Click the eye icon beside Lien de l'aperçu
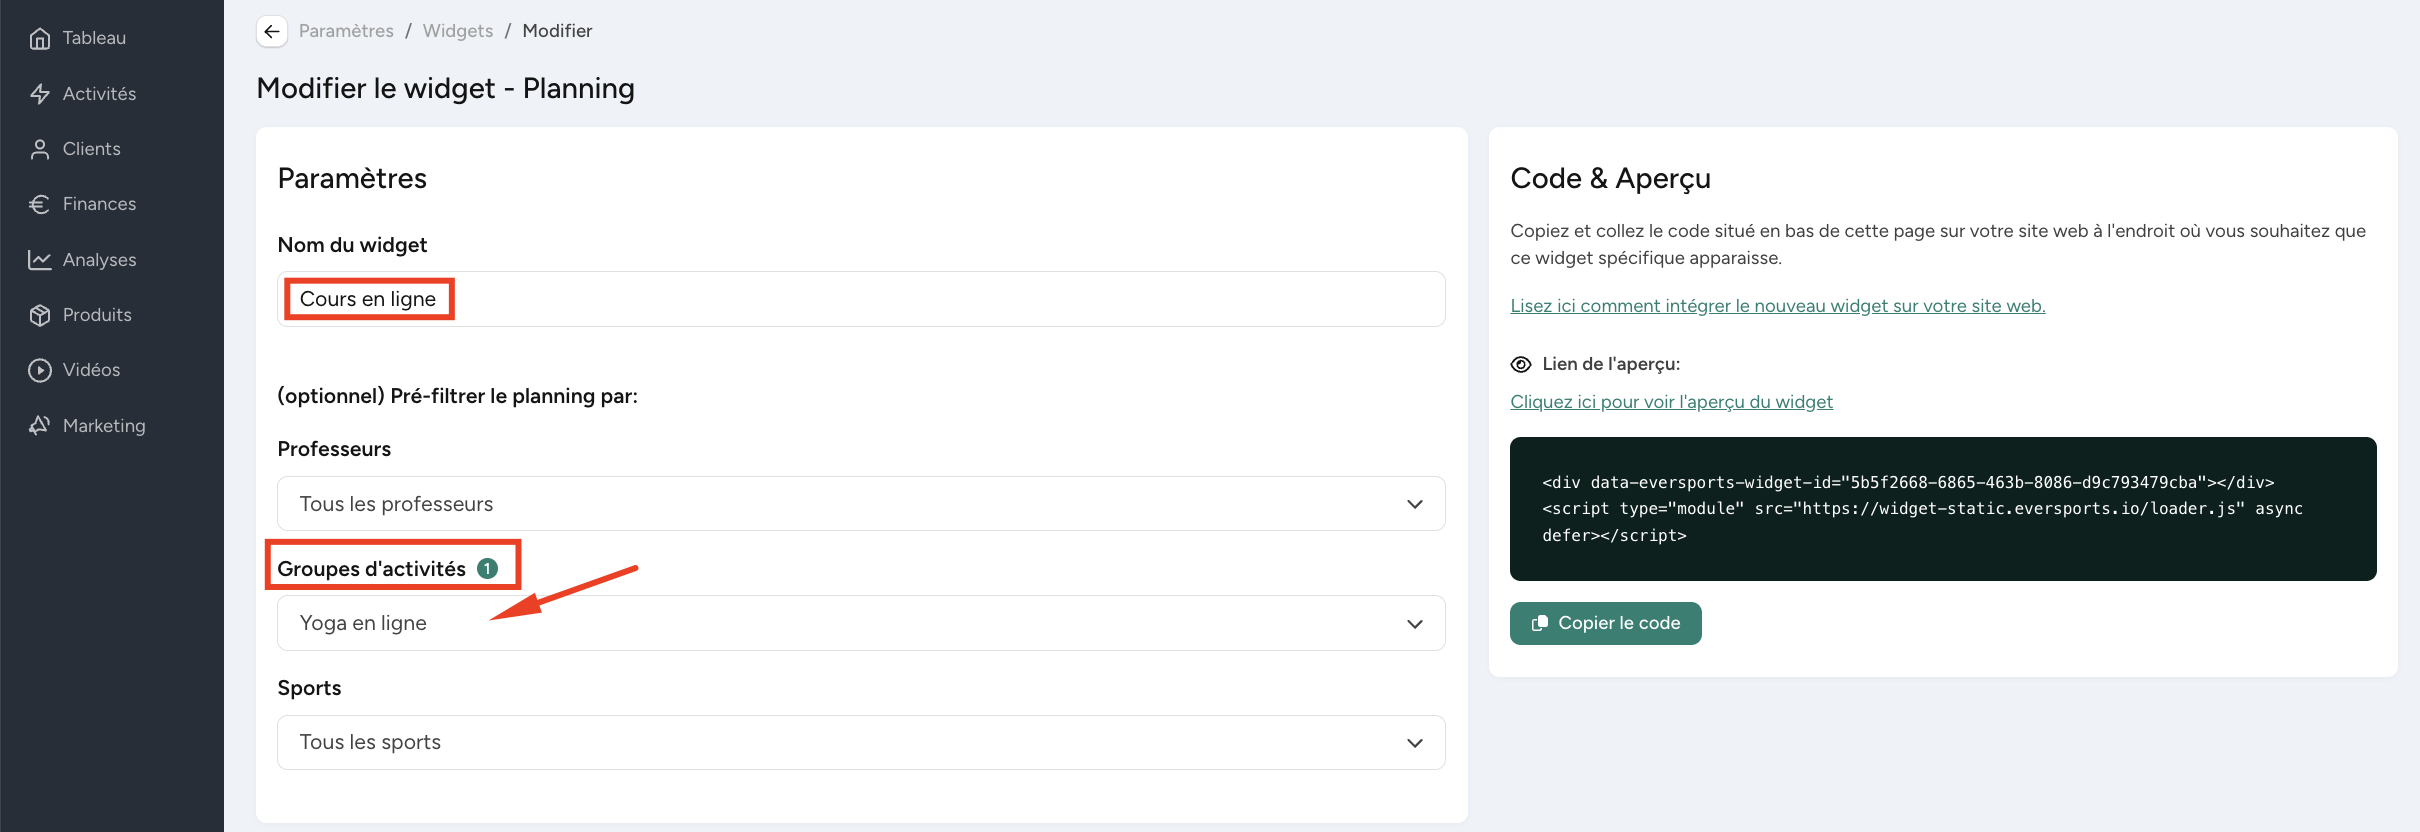This screenshot has width=2420, height=832. point(1521,364)
